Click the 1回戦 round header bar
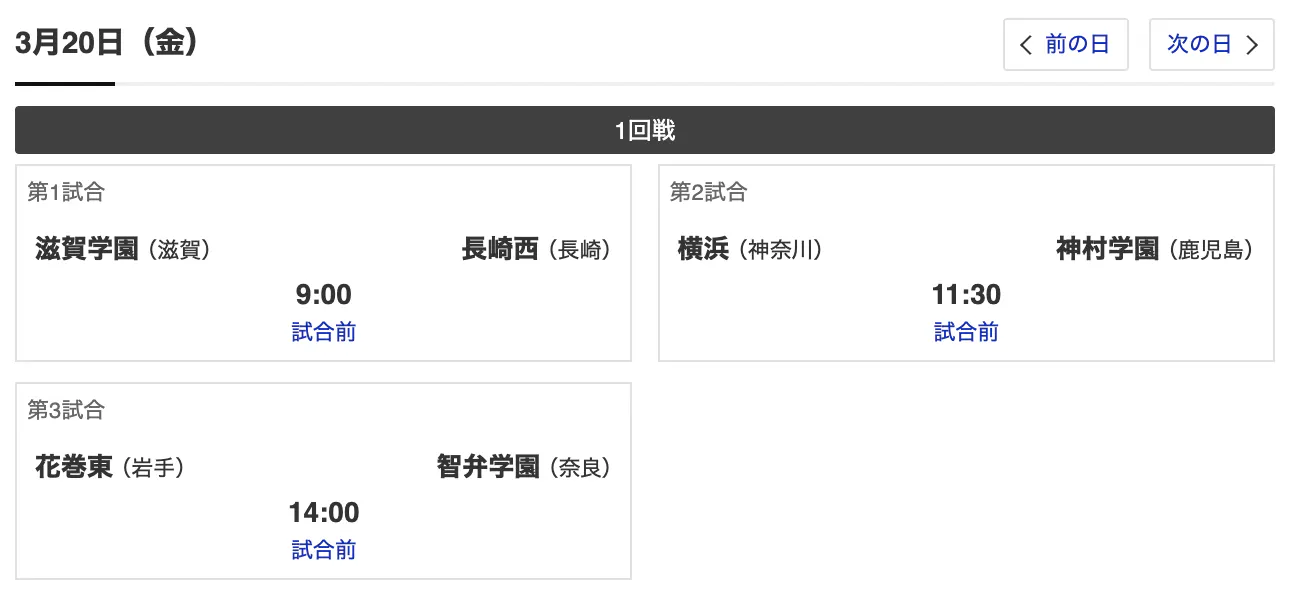The image size is (1294, 600). point(645,130)
